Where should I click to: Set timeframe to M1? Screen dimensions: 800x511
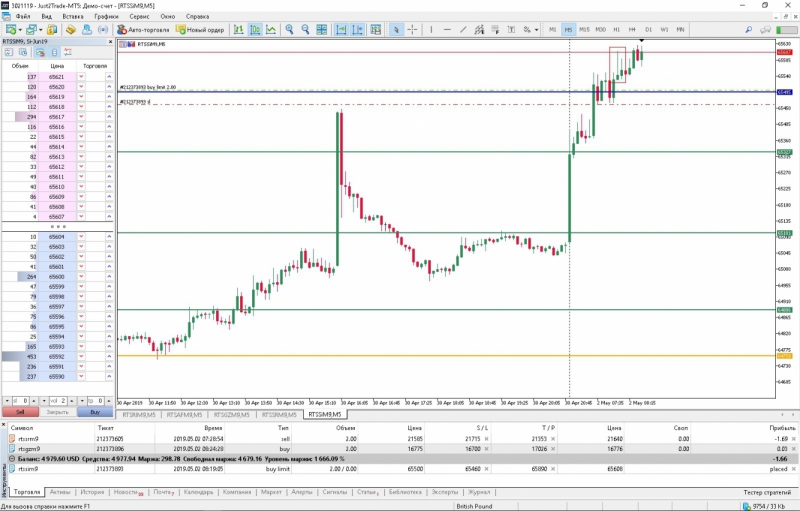553,30
